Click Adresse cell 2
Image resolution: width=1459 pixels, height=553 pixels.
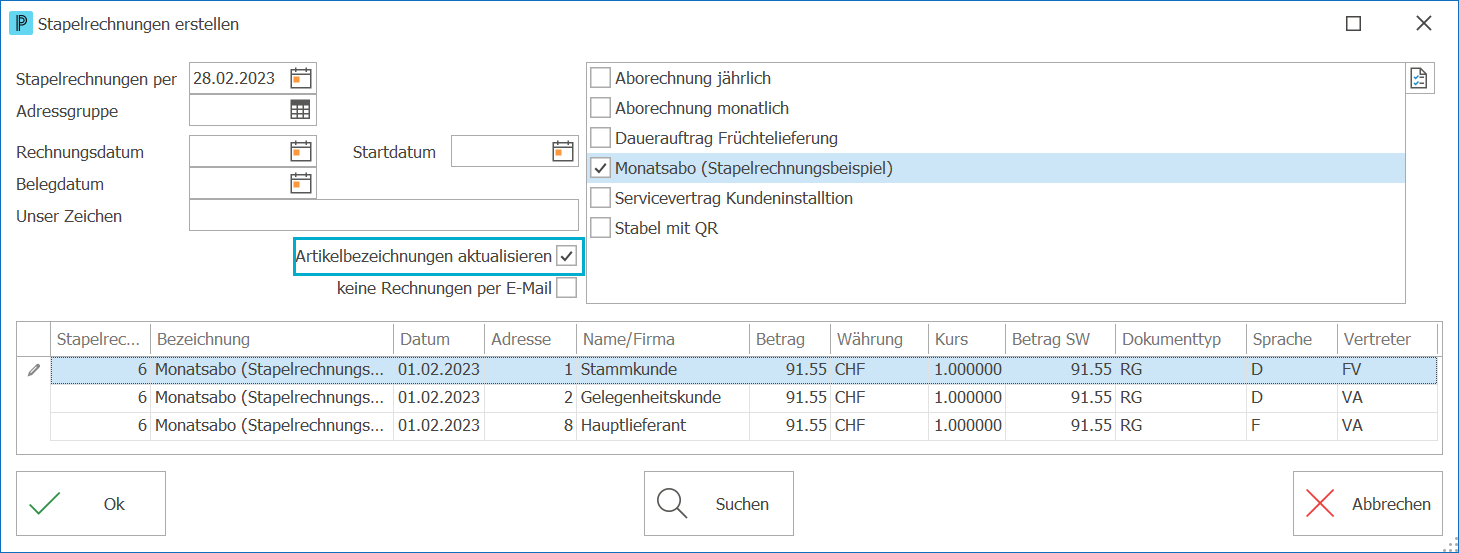pyautogui.click(x=530, y=397)
